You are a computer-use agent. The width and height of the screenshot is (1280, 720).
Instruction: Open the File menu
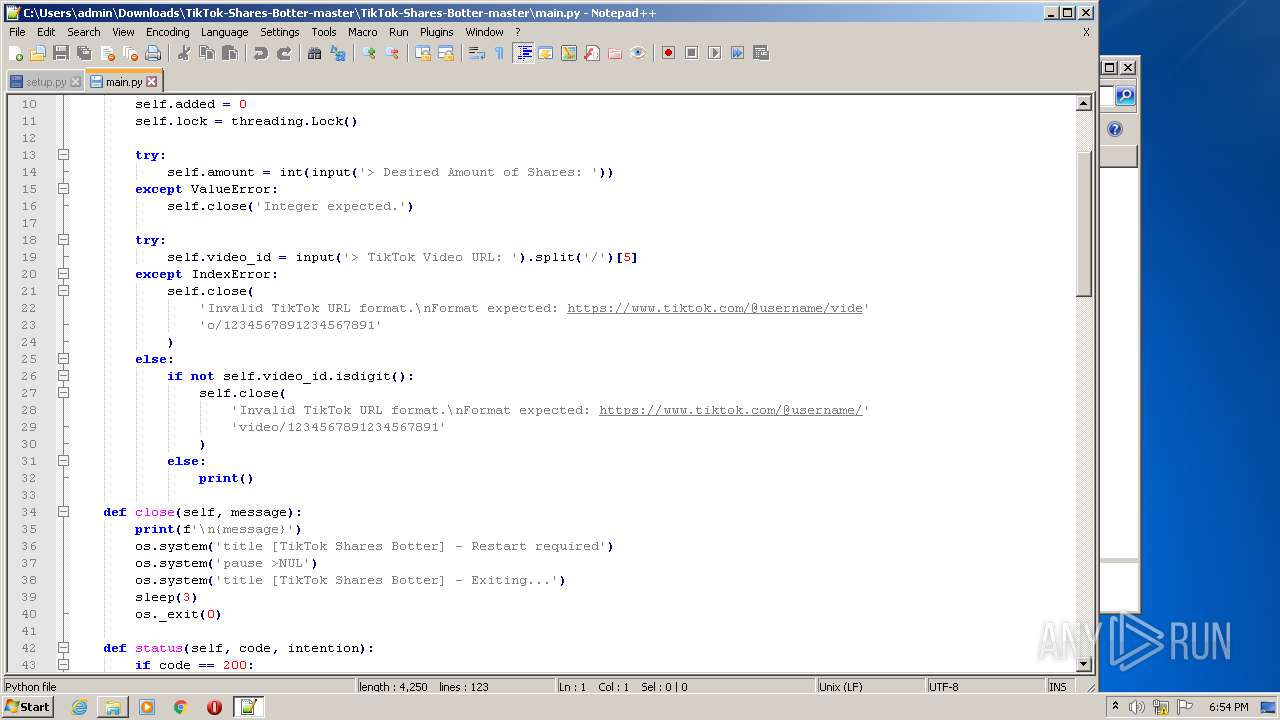17,32
